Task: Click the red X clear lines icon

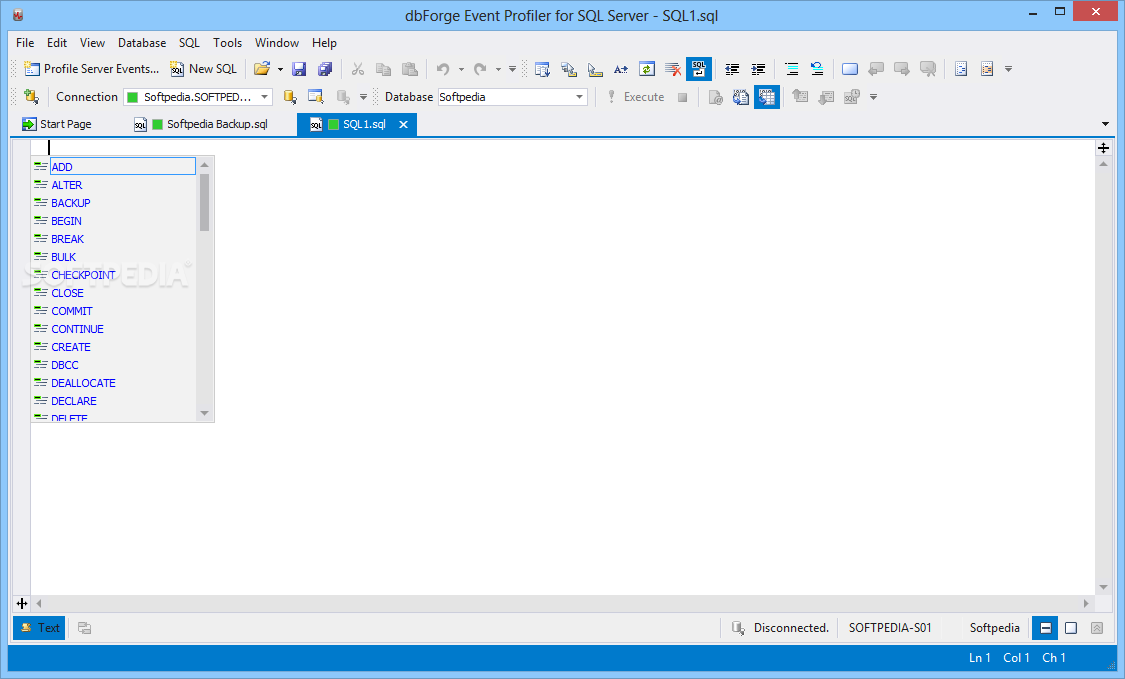Action: [673, 69]
